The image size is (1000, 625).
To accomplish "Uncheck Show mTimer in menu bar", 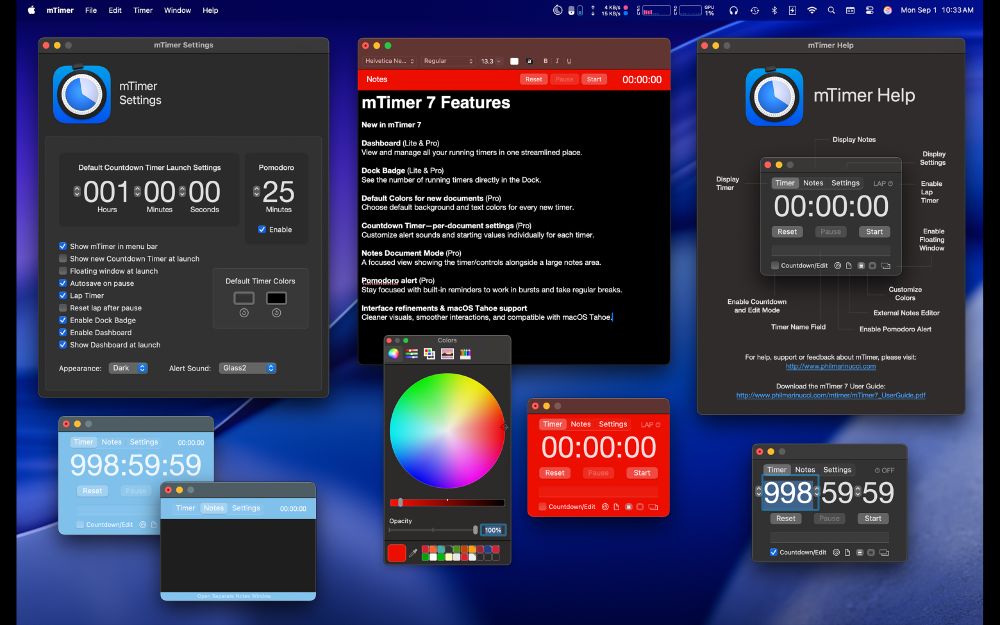I will (62, 246).
